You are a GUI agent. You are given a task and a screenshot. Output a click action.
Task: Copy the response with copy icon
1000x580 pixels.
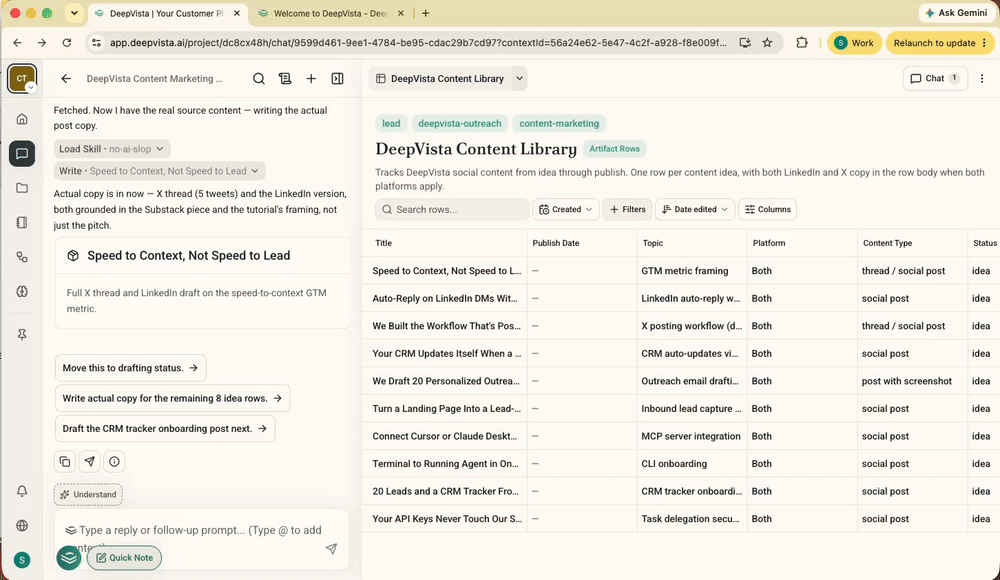point(64,461)
